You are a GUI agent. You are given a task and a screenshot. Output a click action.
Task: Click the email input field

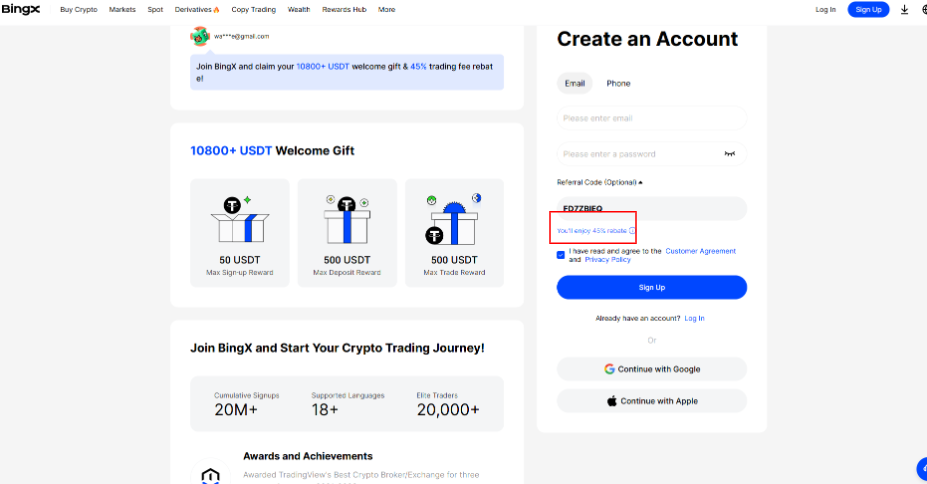click(x=652, y=118)
